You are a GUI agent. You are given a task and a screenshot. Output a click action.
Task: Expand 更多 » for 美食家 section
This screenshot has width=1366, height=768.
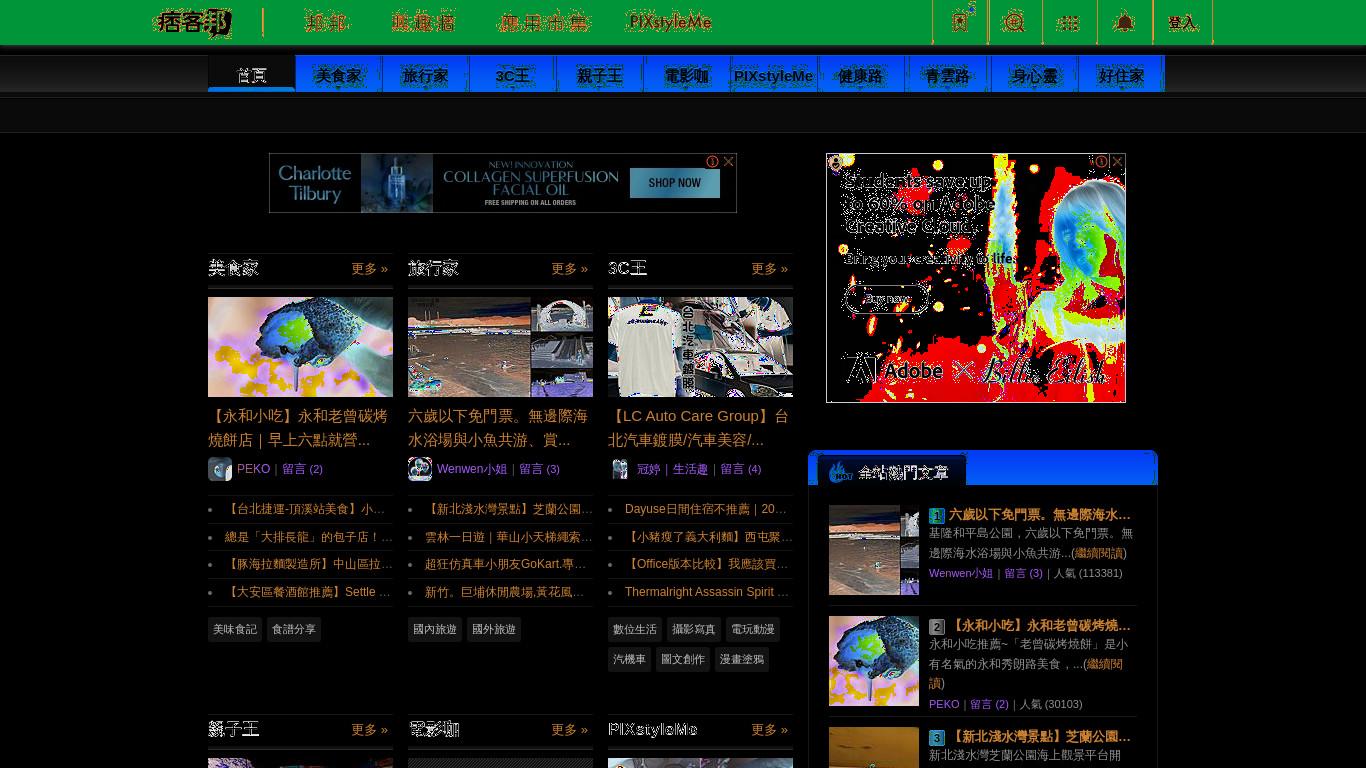tap(369, 269)
